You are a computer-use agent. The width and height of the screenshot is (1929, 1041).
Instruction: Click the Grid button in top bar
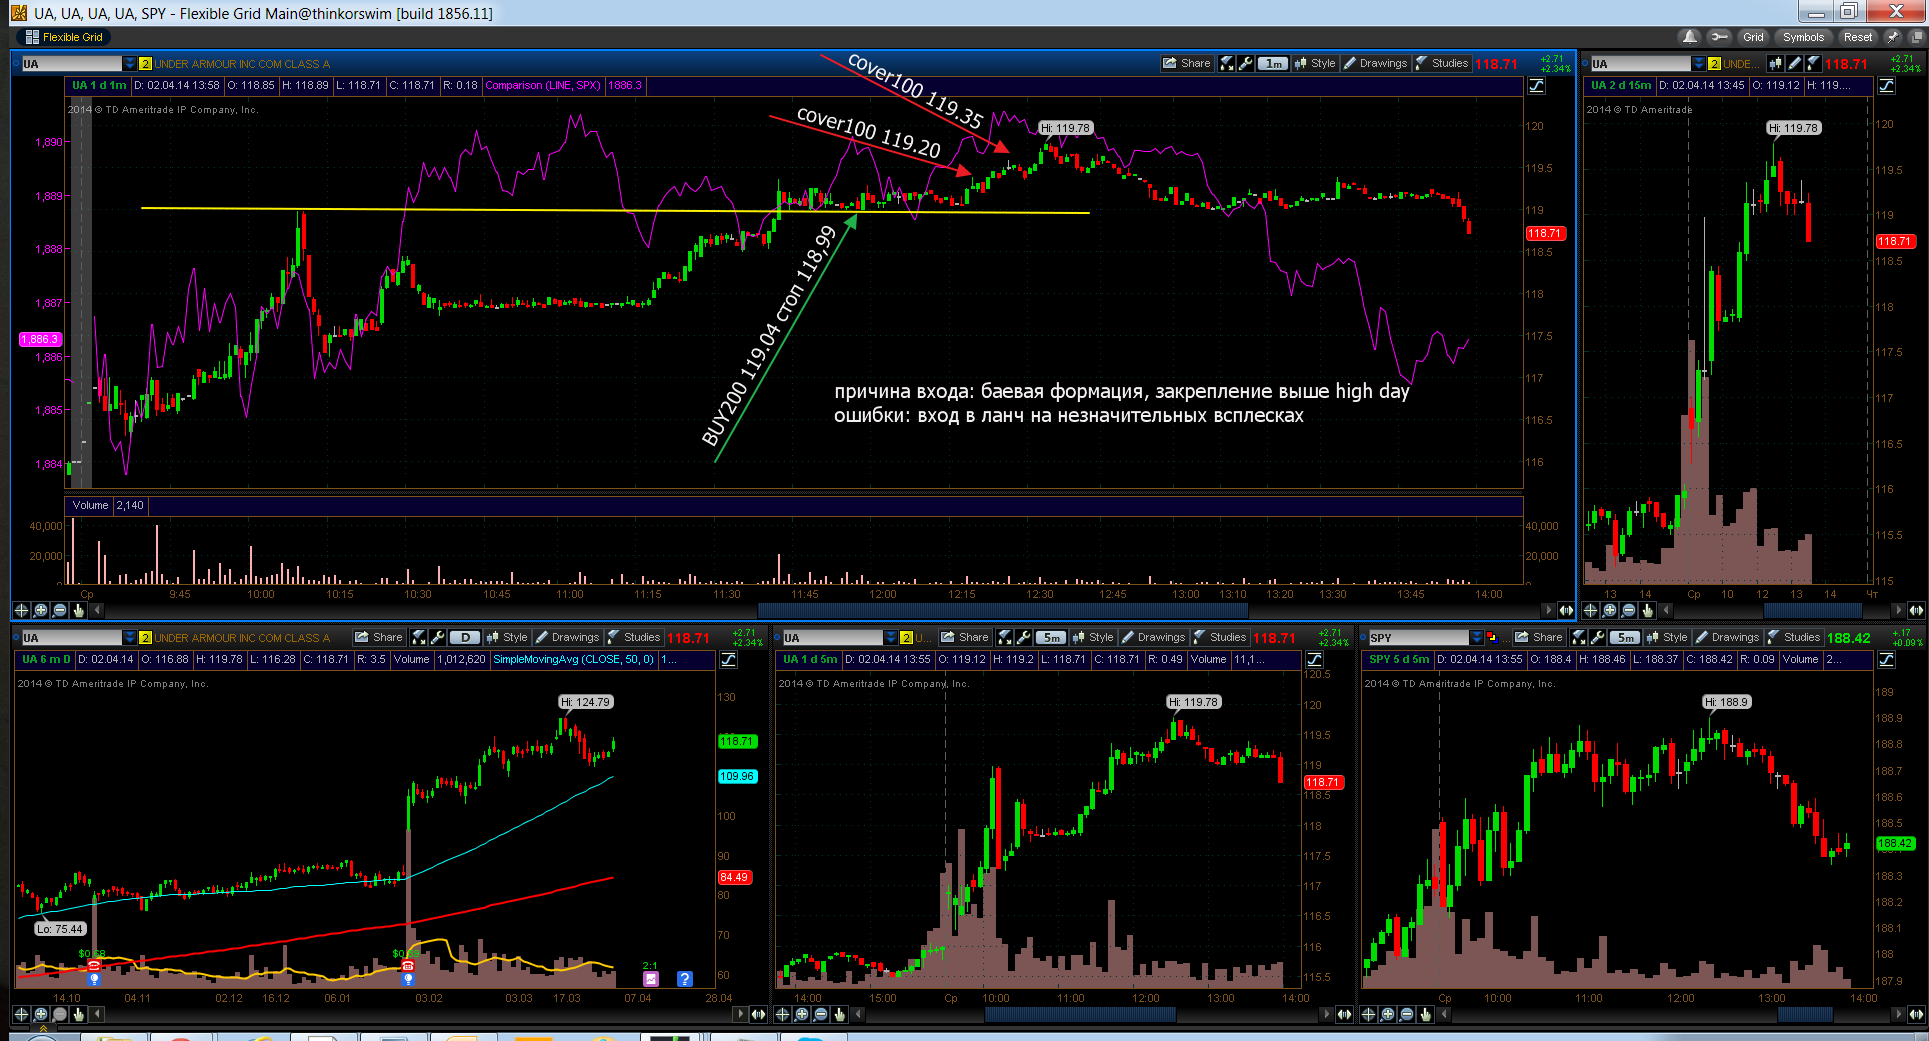[x=1753, y=37]
